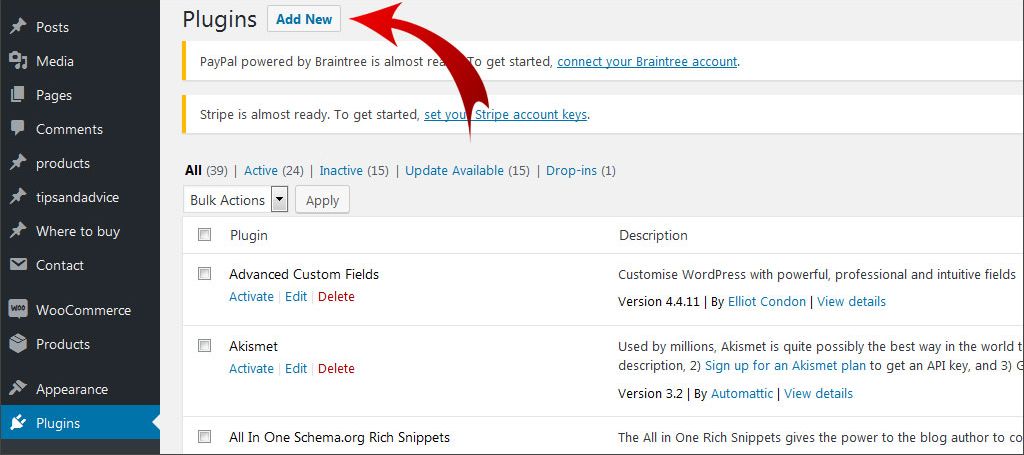The height and width of the screenshot is (455, 1024).
Task: Click the Posts pushpin icon in sidebar
Action: tap(17, 27)
